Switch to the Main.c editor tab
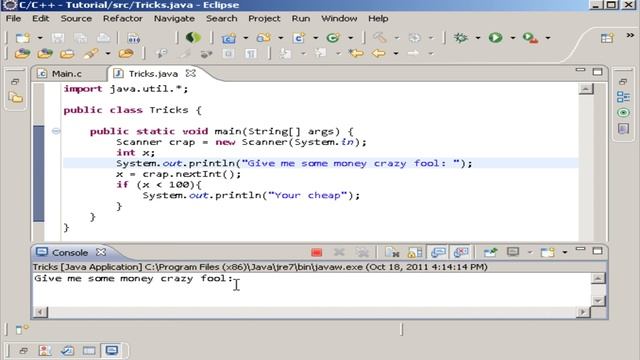Viewport: 640px width, 360px height. coord(67,74)
